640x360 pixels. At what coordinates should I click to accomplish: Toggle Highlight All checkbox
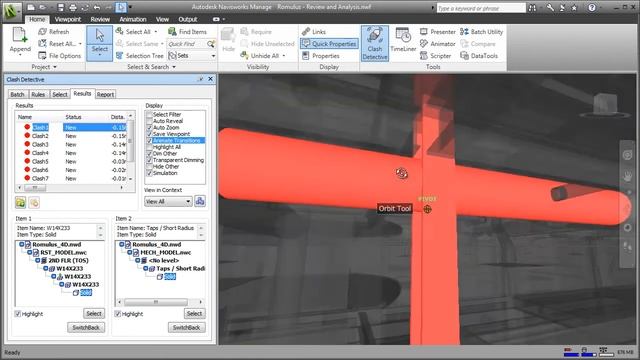[149, 147]
